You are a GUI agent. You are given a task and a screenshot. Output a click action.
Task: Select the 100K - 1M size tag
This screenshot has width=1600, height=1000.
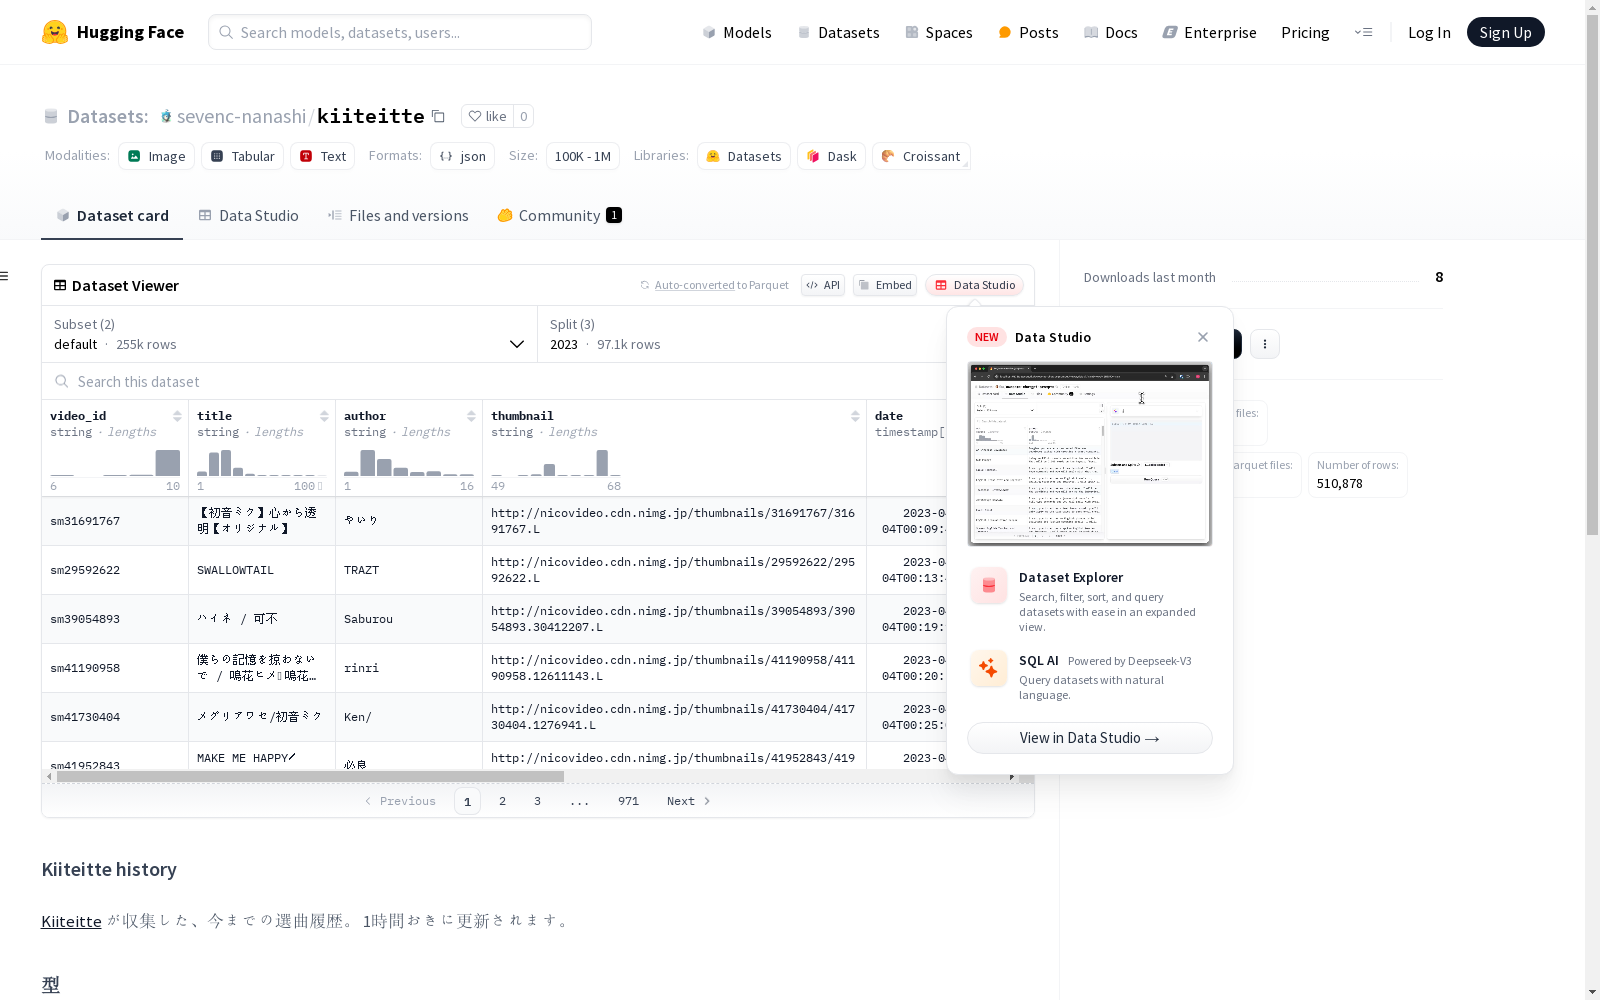(583, 156)
